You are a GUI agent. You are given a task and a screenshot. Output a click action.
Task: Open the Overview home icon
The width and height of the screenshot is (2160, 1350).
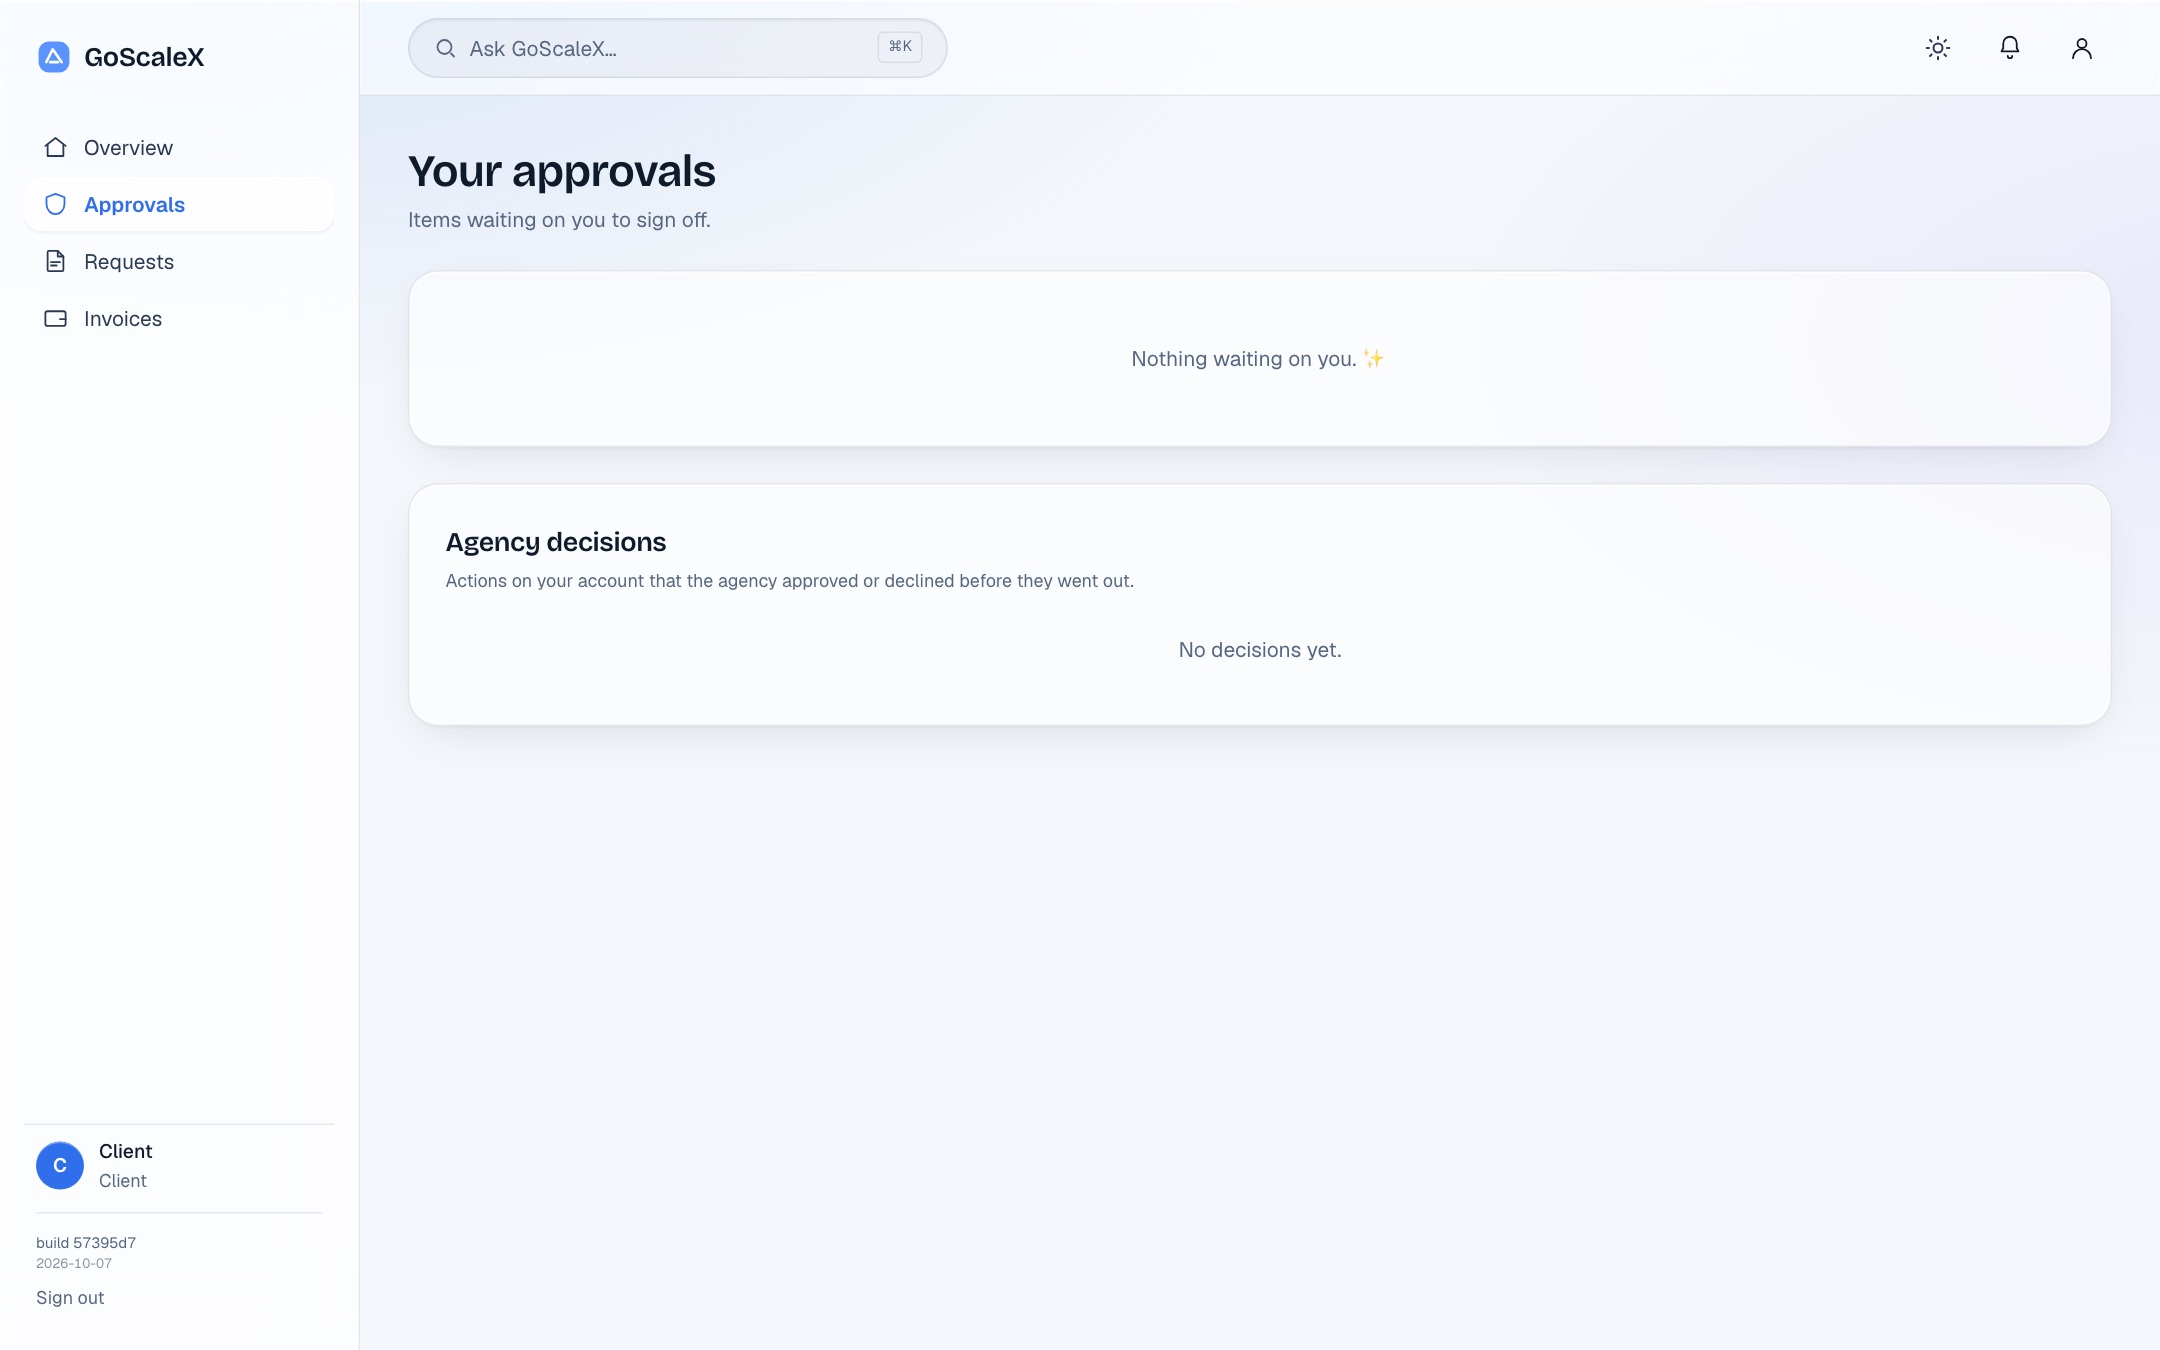pos(56,148)
